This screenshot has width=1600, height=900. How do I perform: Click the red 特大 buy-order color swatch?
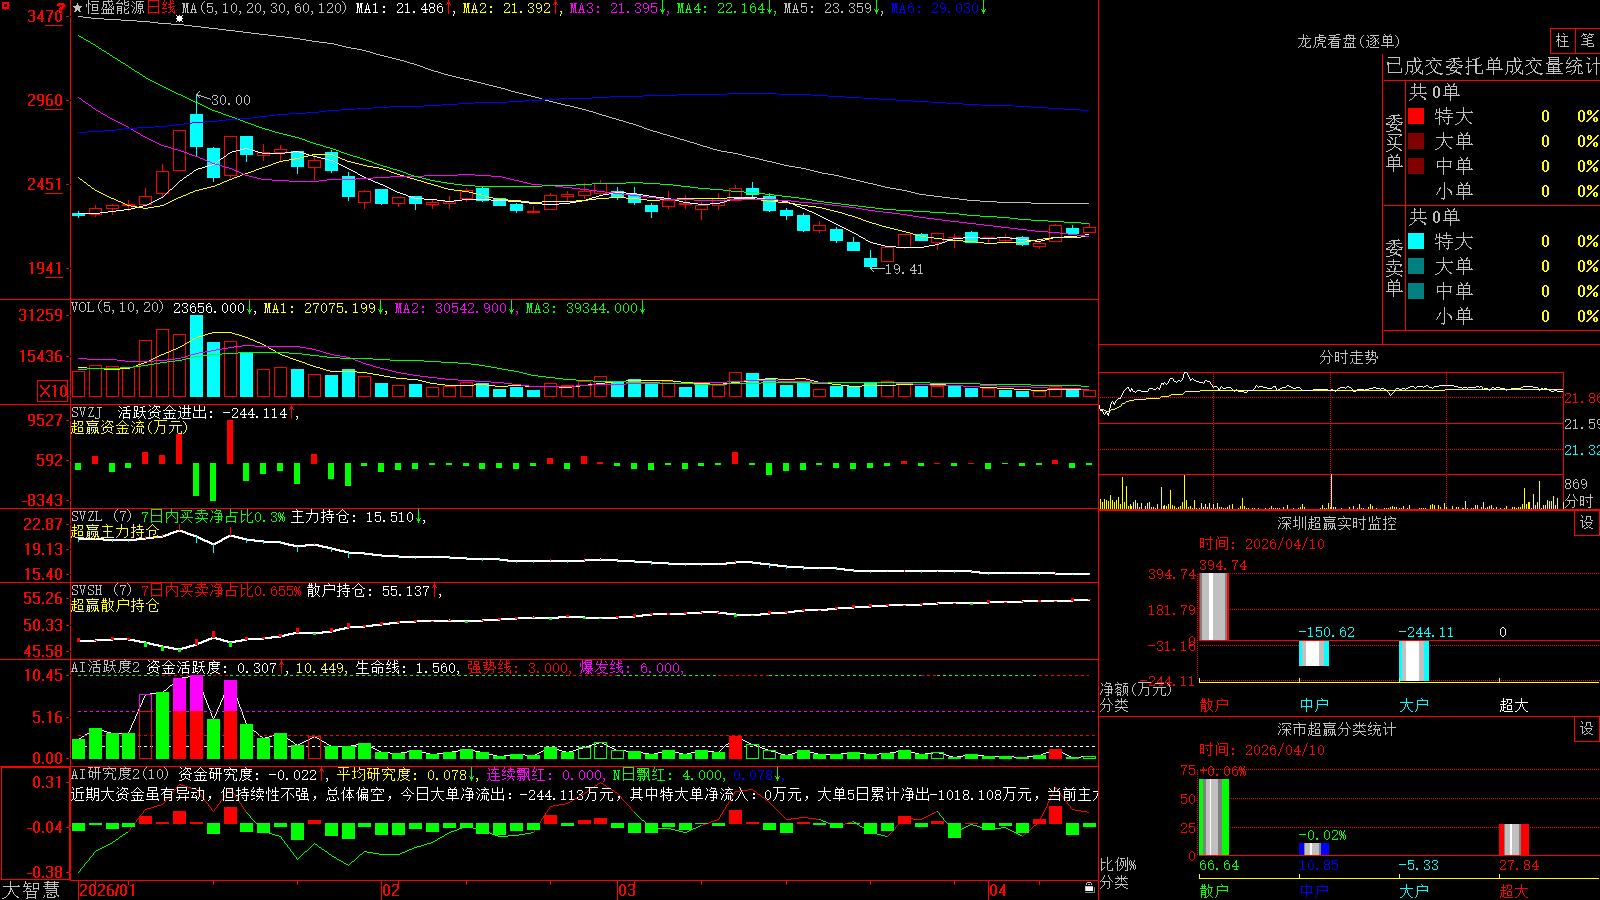[1416, 116]
